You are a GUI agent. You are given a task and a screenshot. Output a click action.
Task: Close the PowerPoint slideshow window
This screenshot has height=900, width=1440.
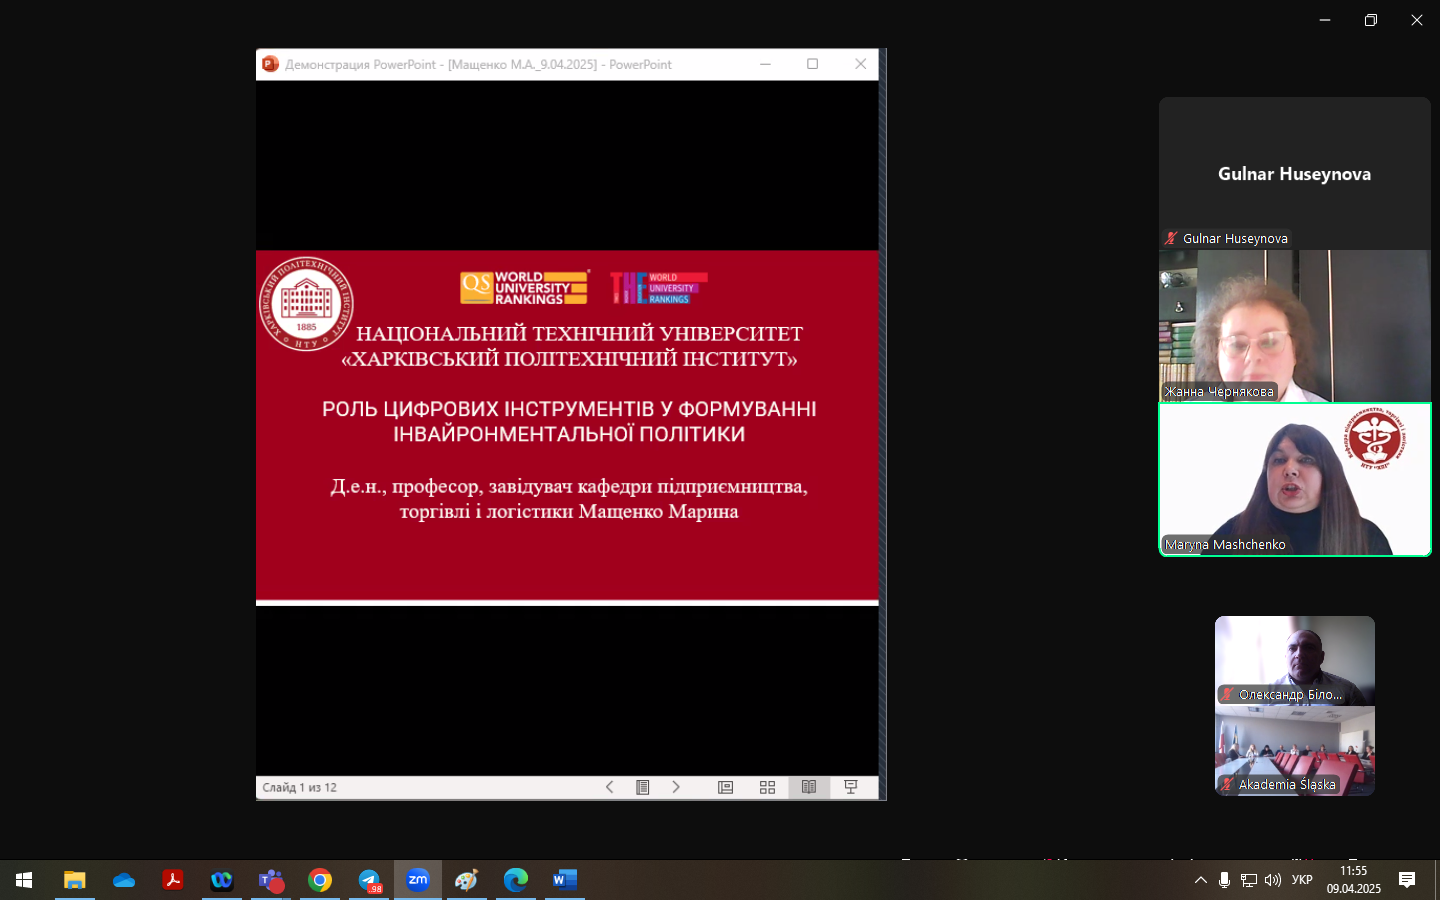coord(861,64)
